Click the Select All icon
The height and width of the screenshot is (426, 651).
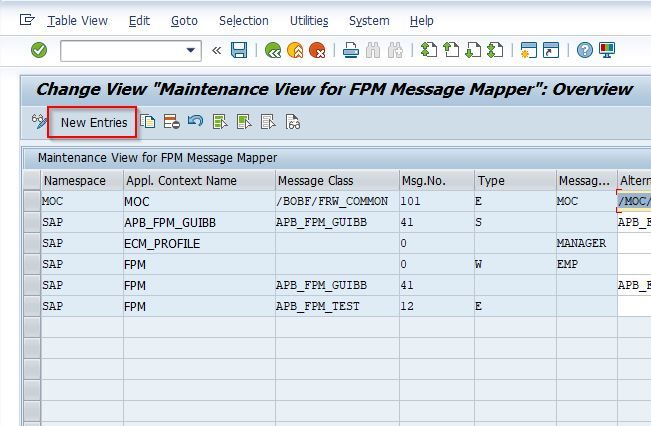[x=220, y=122]
